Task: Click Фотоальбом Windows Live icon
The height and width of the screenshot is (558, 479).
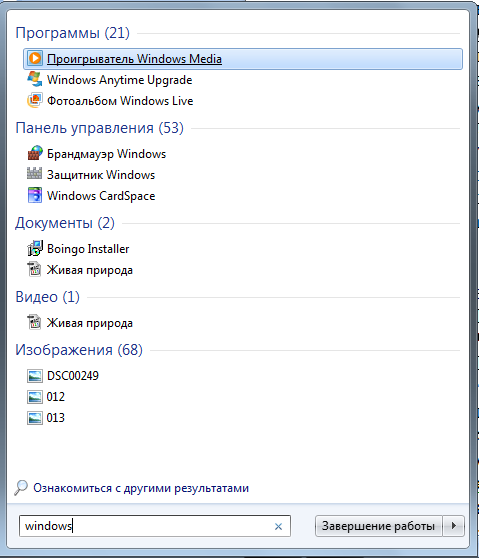Action: (x=35, y=100)
